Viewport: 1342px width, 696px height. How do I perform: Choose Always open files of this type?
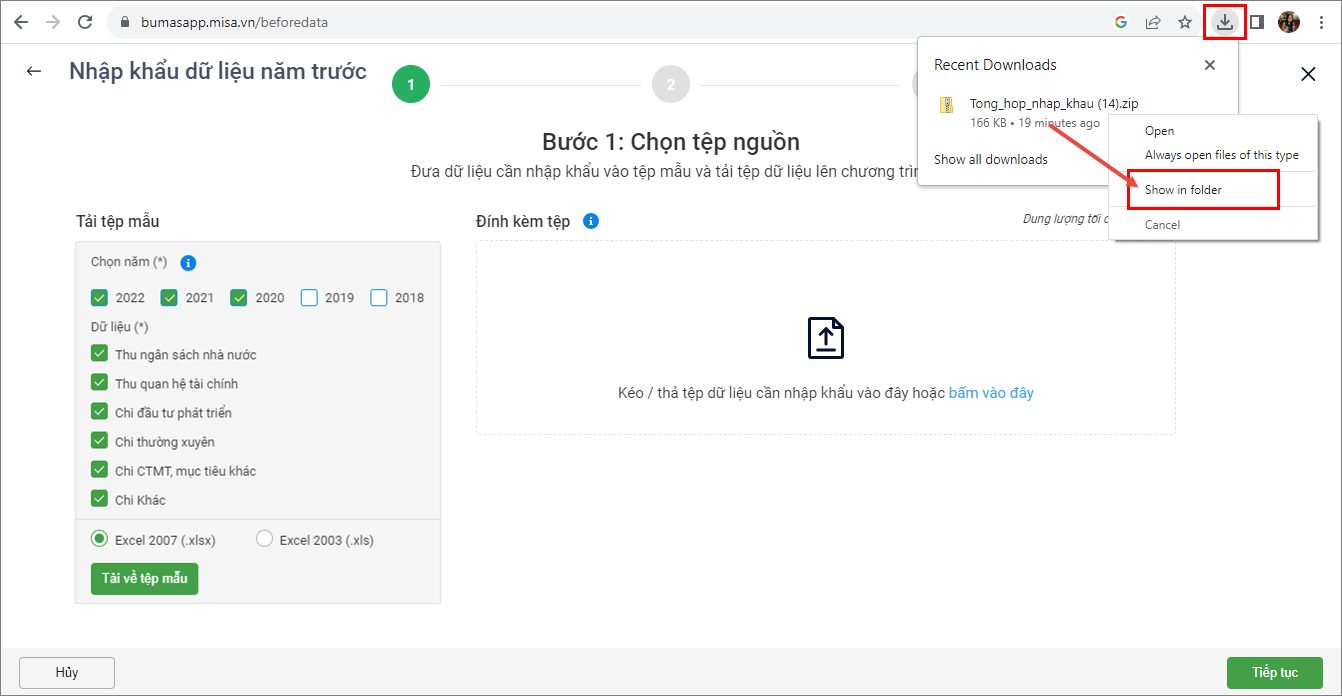pyautogui.click(x=1222, y=155)
